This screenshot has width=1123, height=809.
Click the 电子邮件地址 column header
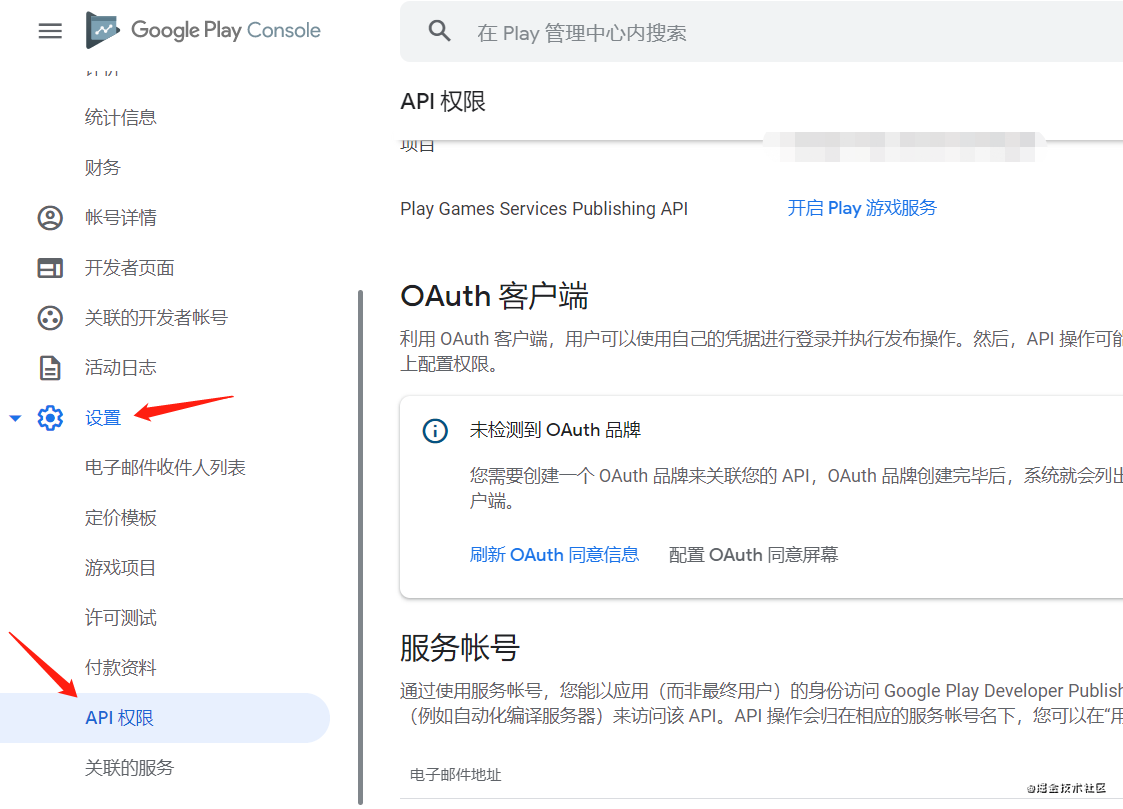tap(456, 775)
